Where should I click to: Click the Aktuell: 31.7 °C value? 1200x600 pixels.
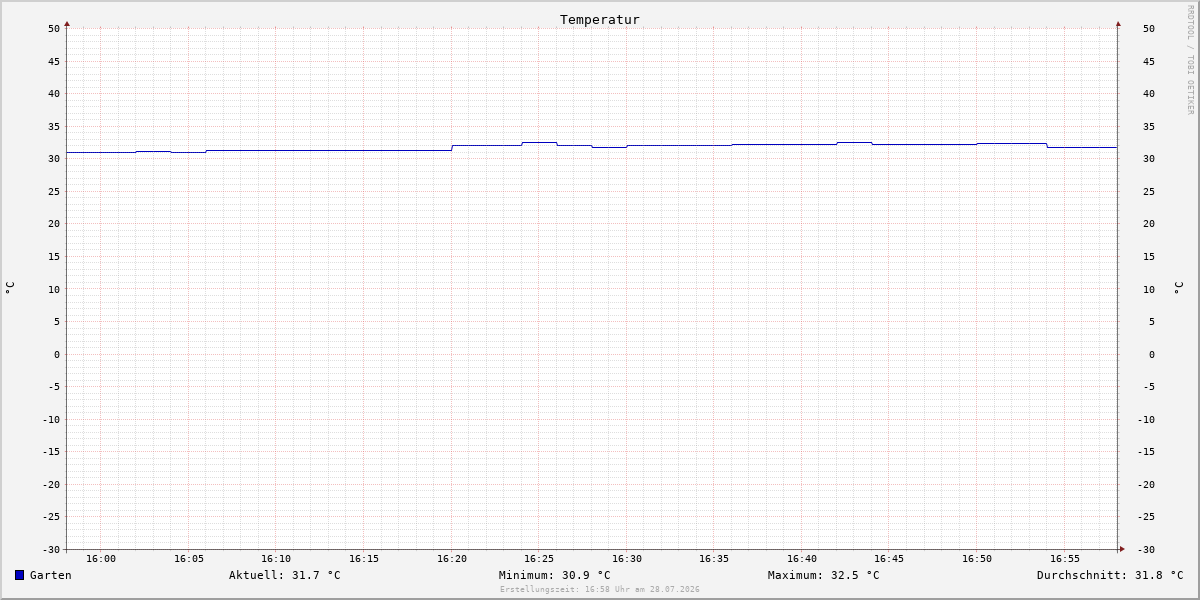(285, 575)
